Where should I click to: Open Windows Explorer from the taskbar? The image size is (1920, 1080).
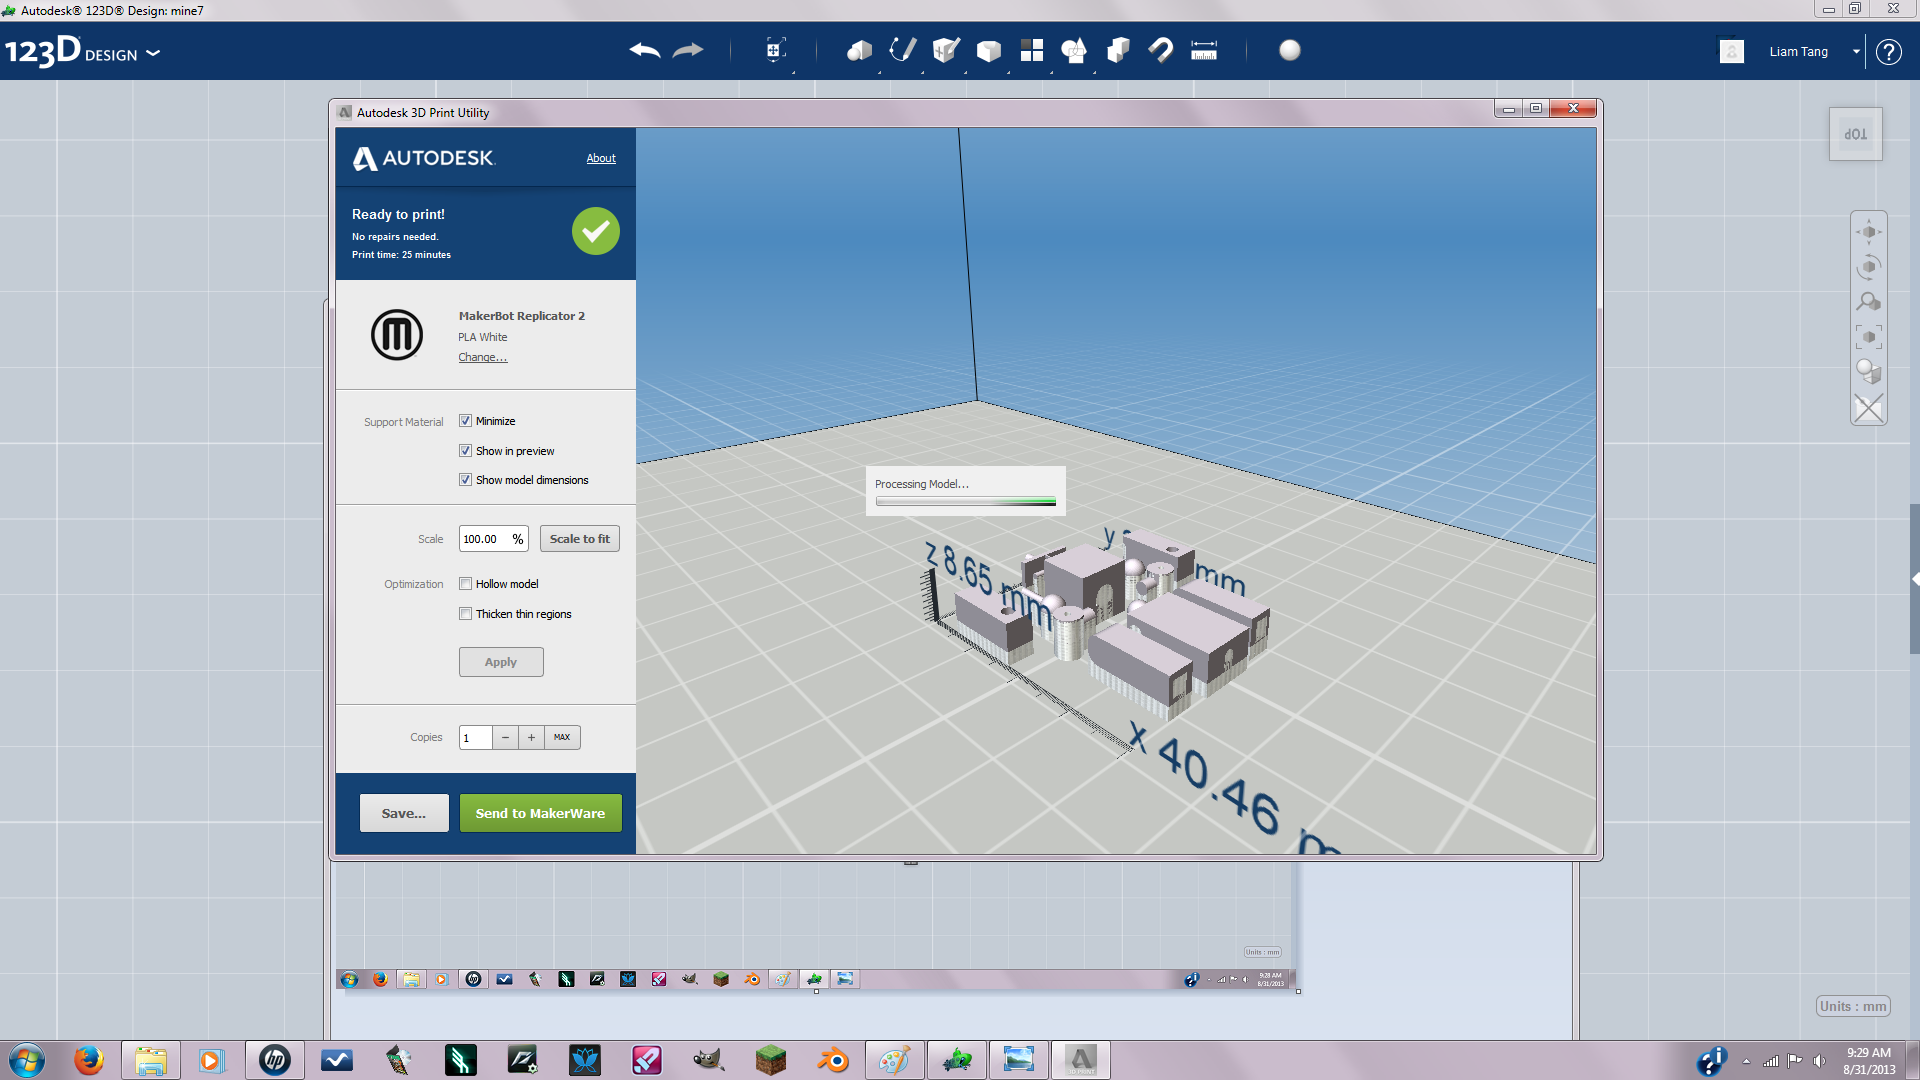click(151, 1060)
